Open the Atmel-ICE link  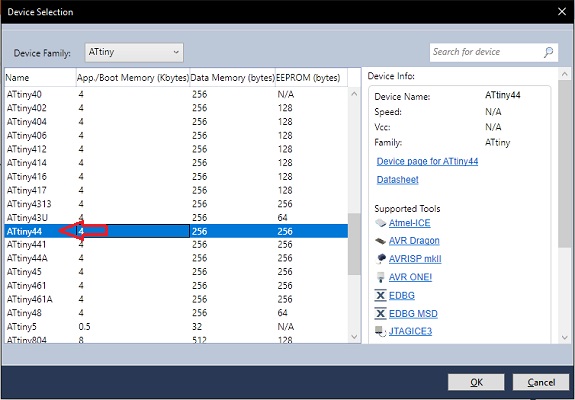click(x=410, y=223)
